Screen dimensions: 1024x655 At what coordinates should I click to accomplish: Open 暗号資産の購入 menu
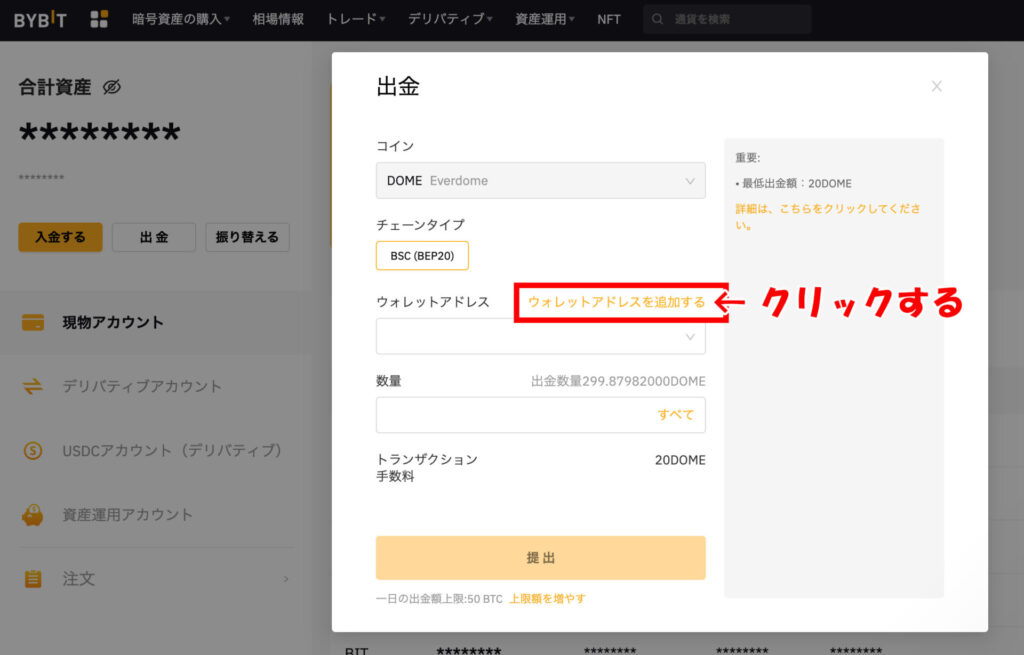(181, 20)
